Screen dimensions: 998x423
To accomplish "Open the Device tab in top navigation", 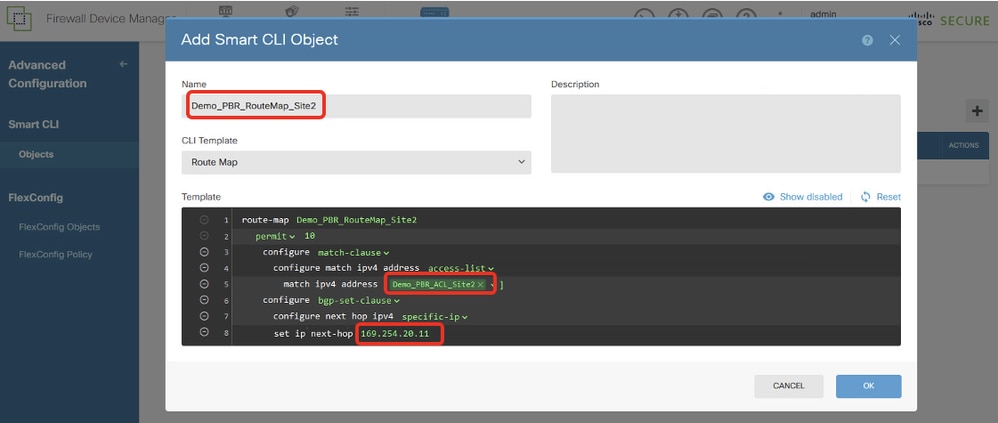I will pyautogui.click(x=435, y=12).
